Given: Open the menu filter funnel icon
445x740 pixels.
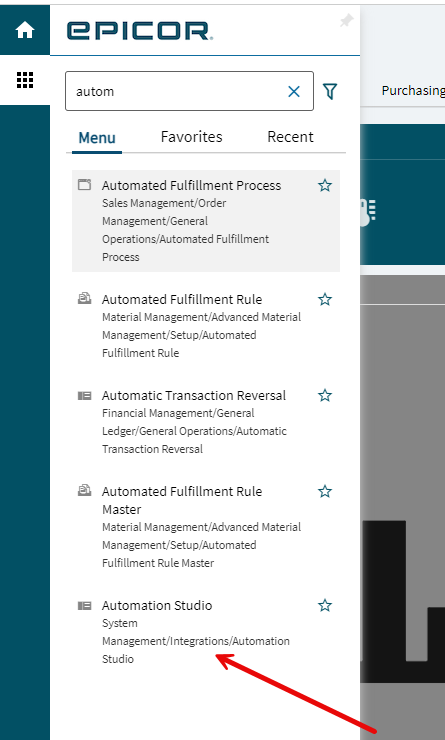Looking at the screenshot, I should 330,92.
